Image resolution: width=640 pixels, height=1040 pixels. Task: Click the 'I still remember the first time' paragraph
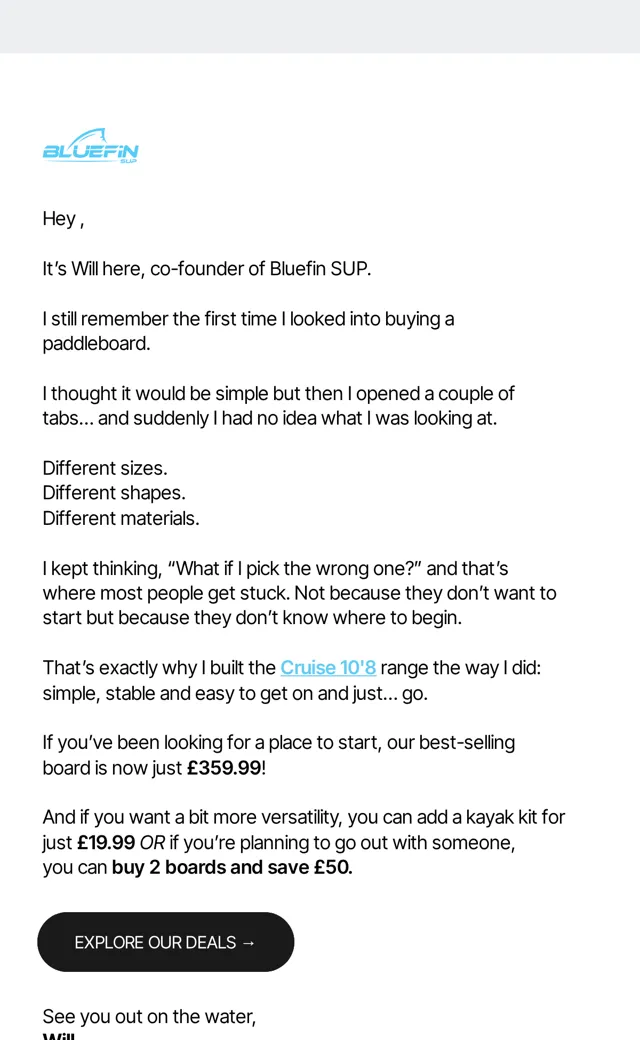[x=248, y=331]
